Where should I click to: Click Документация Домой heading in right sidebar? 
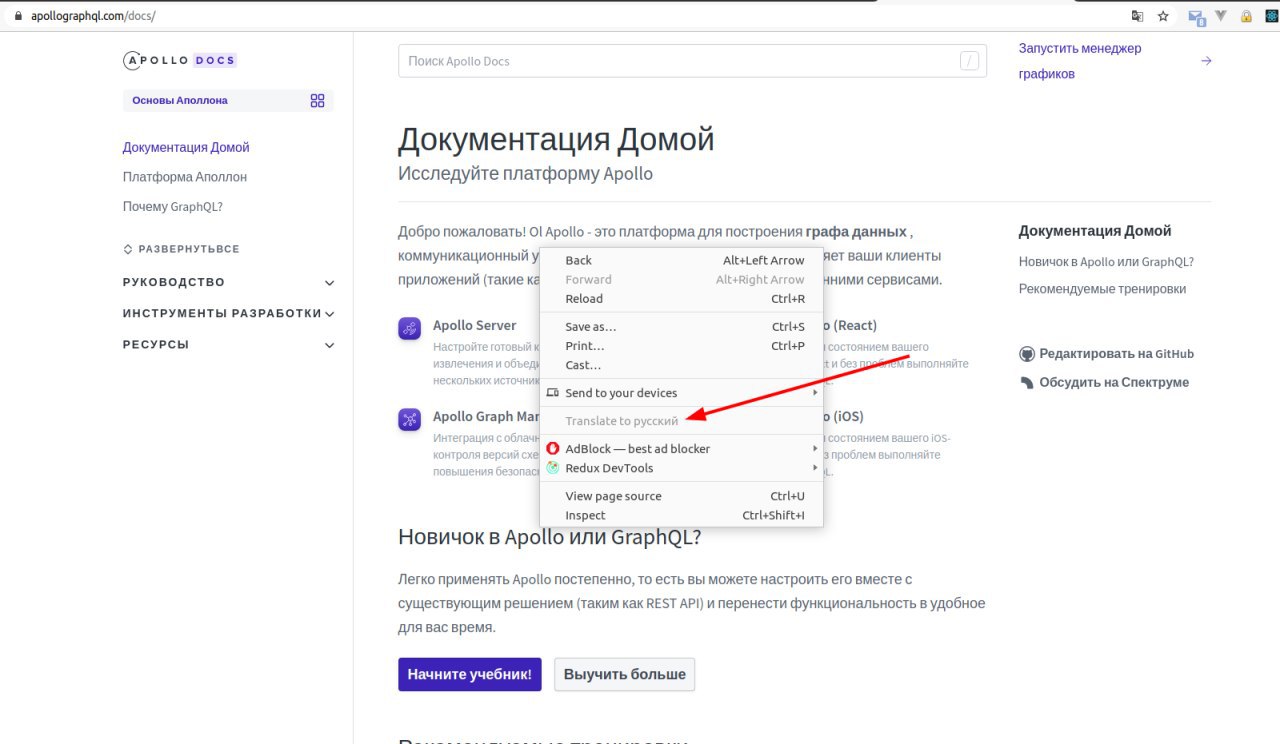[x=1095, y=231]
